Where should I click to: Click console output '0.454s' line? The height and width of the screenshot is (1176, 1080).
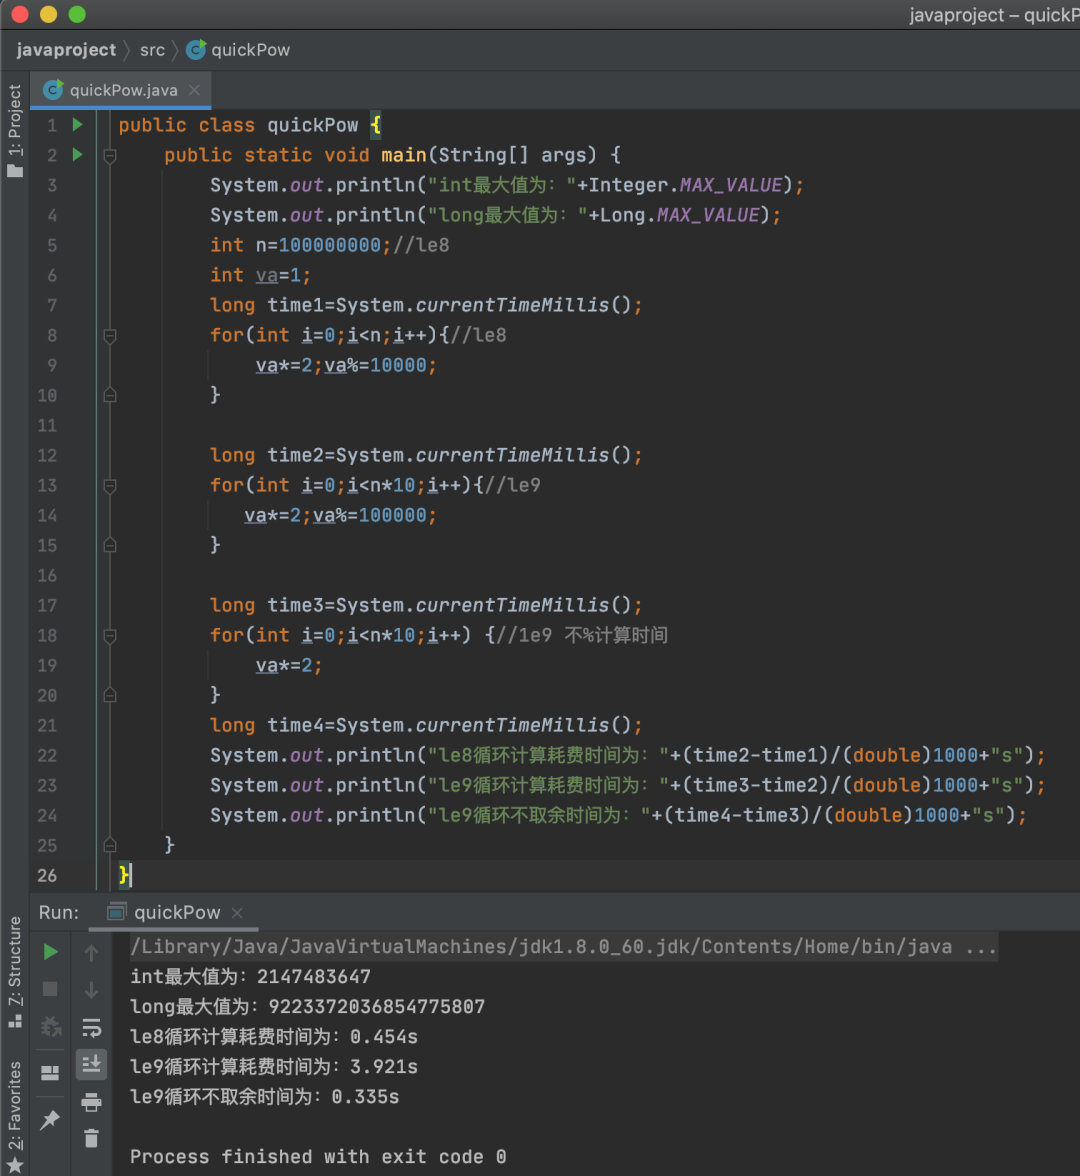(x=274, y=1036)
